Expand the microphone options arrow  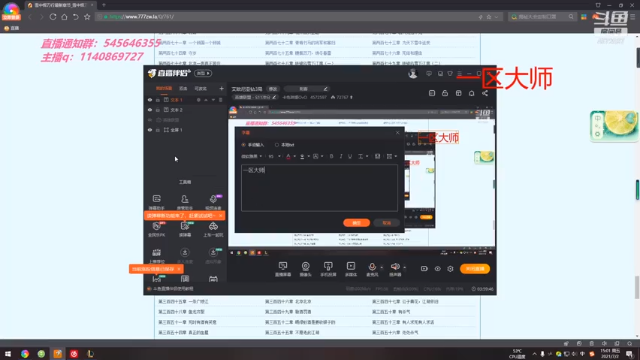click(x=382, y=268)
